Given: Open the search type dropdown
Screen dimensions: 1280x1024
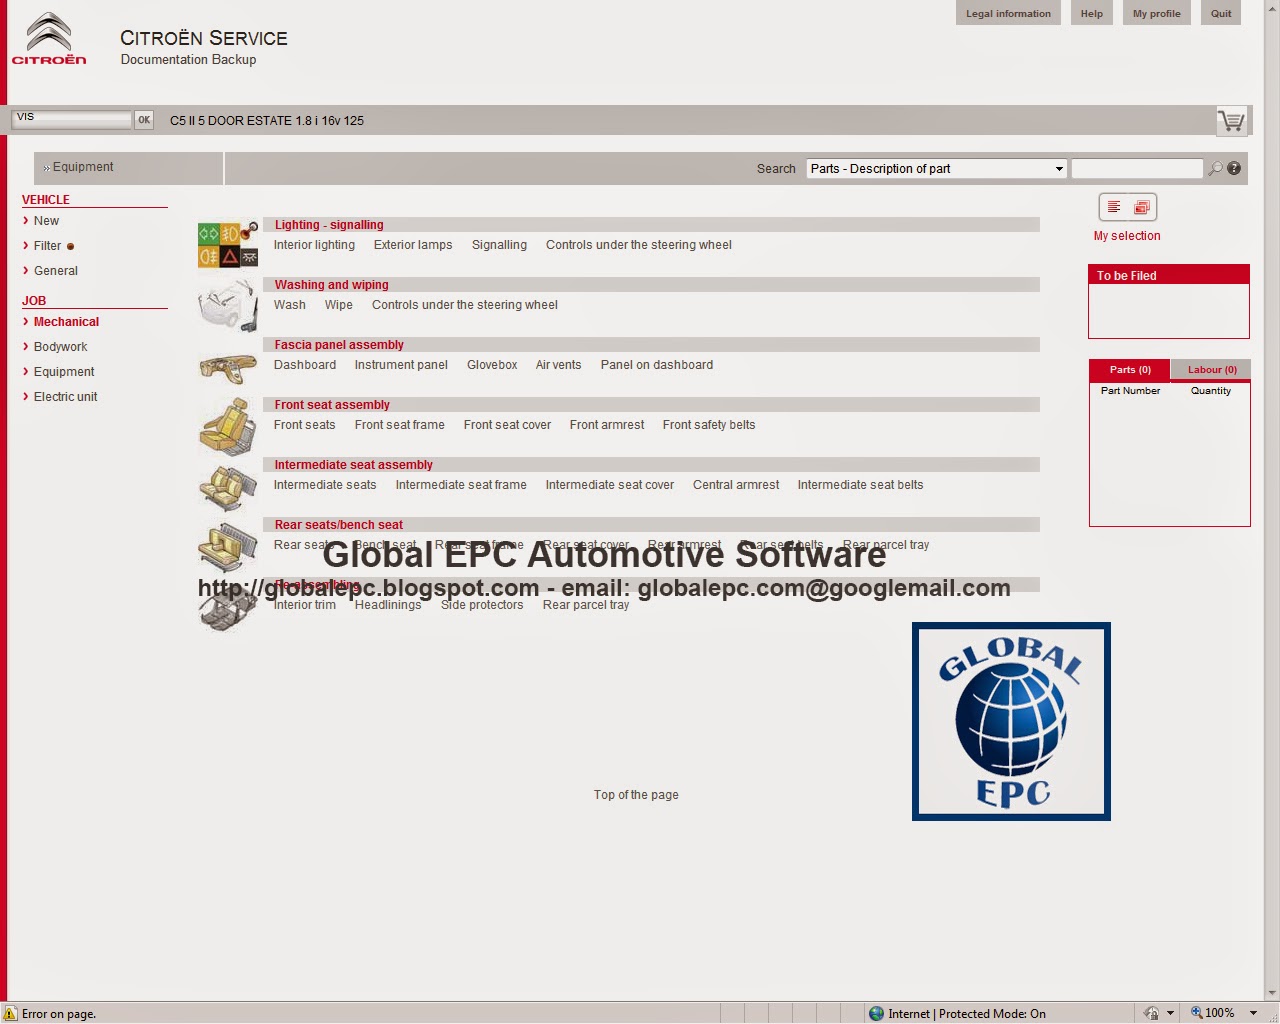Looking at the screenshot, I should 937,169.
